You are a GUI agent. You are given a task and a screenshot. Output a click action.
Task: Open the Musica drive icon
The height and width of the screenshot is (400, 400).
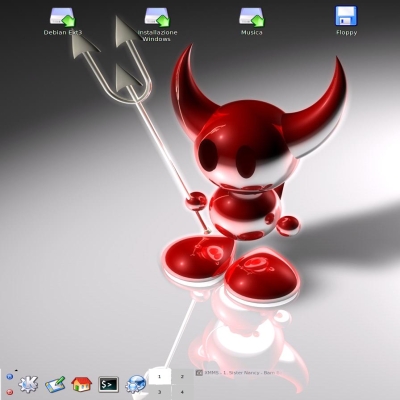tap(252, 17)
